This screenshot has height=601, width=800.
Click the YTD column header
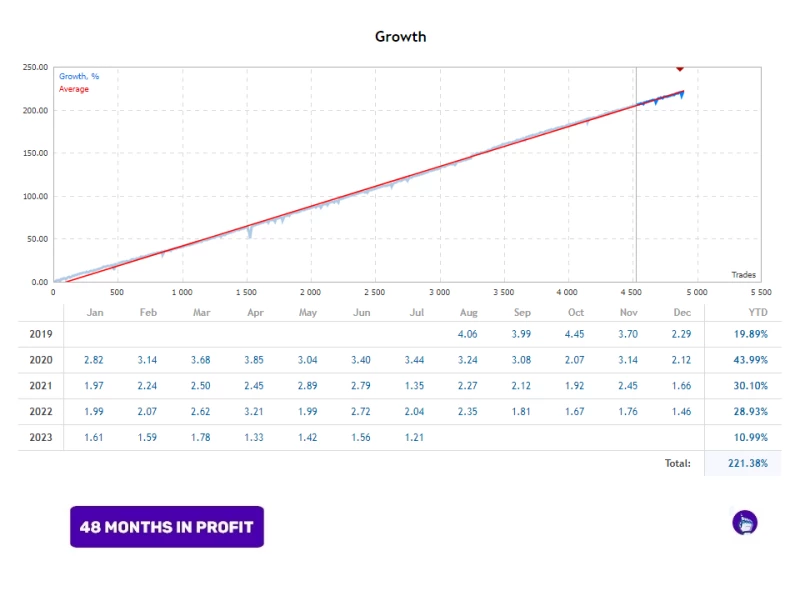tap(744, 313)
